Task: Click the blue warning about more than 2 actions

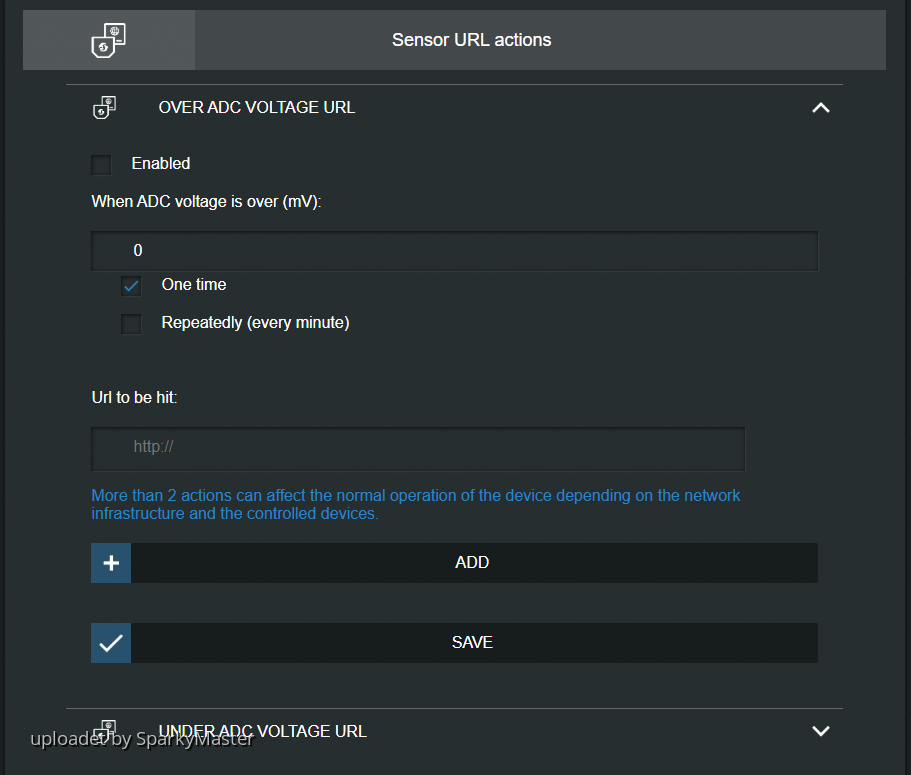Action: [416, 505]
